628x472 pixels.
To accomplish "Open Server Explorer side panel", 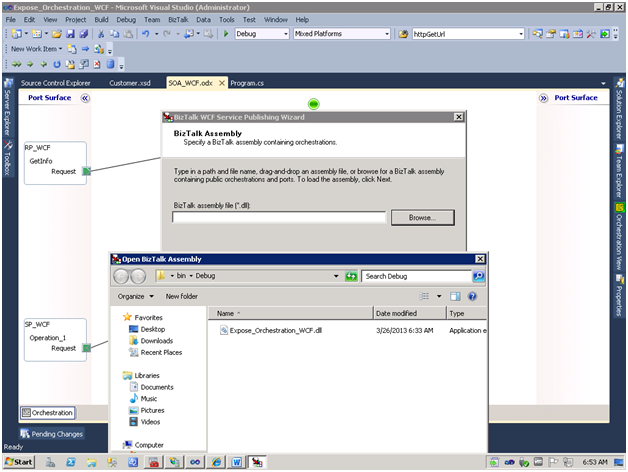I will tap(8, 107).
